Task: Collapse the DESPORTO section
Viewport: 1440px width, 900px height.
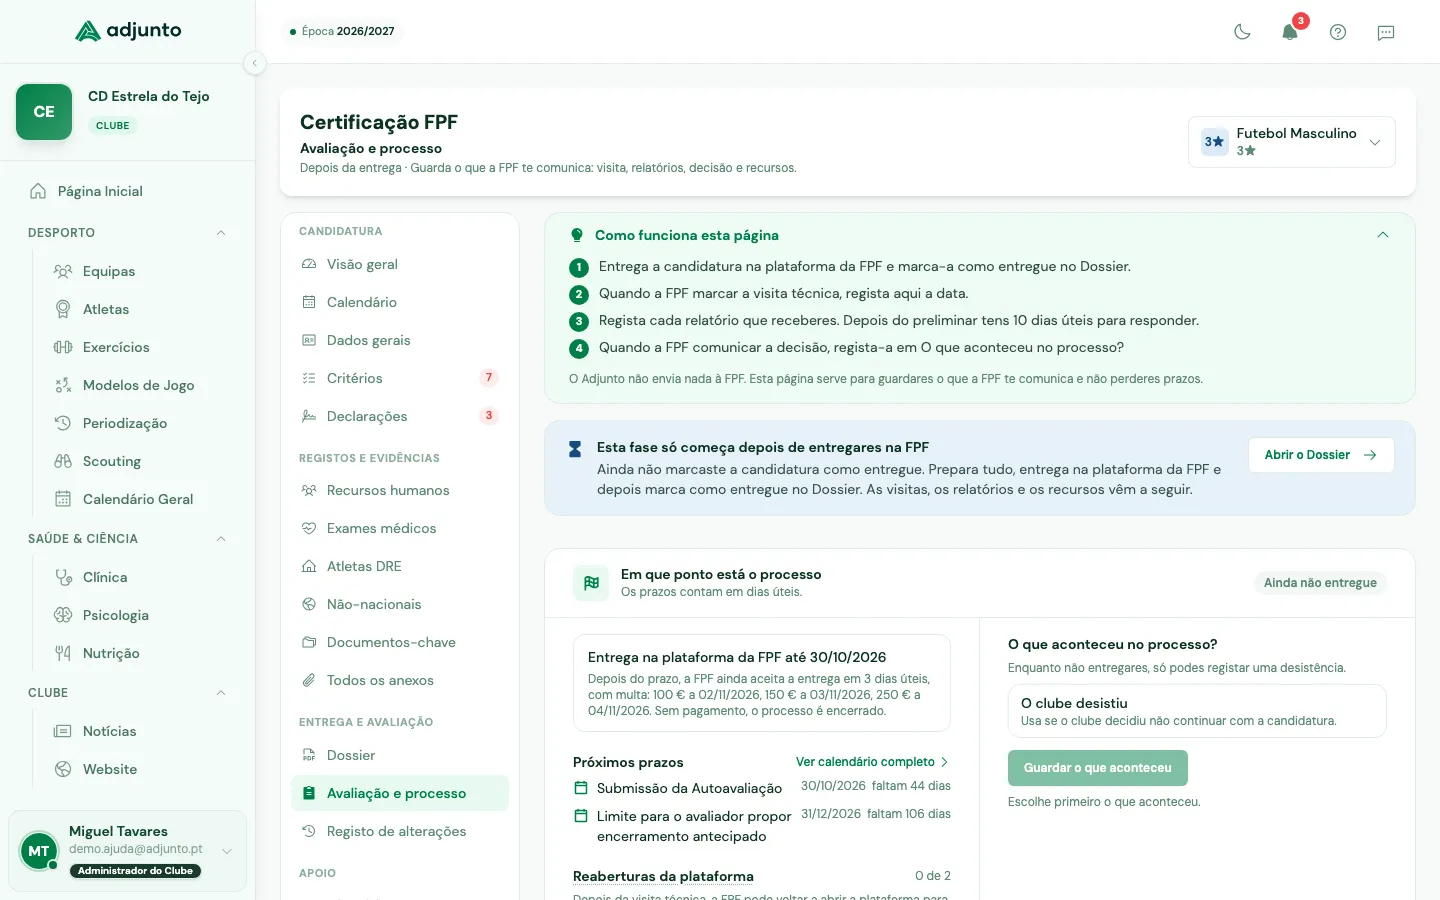Action: pos(221,233)
